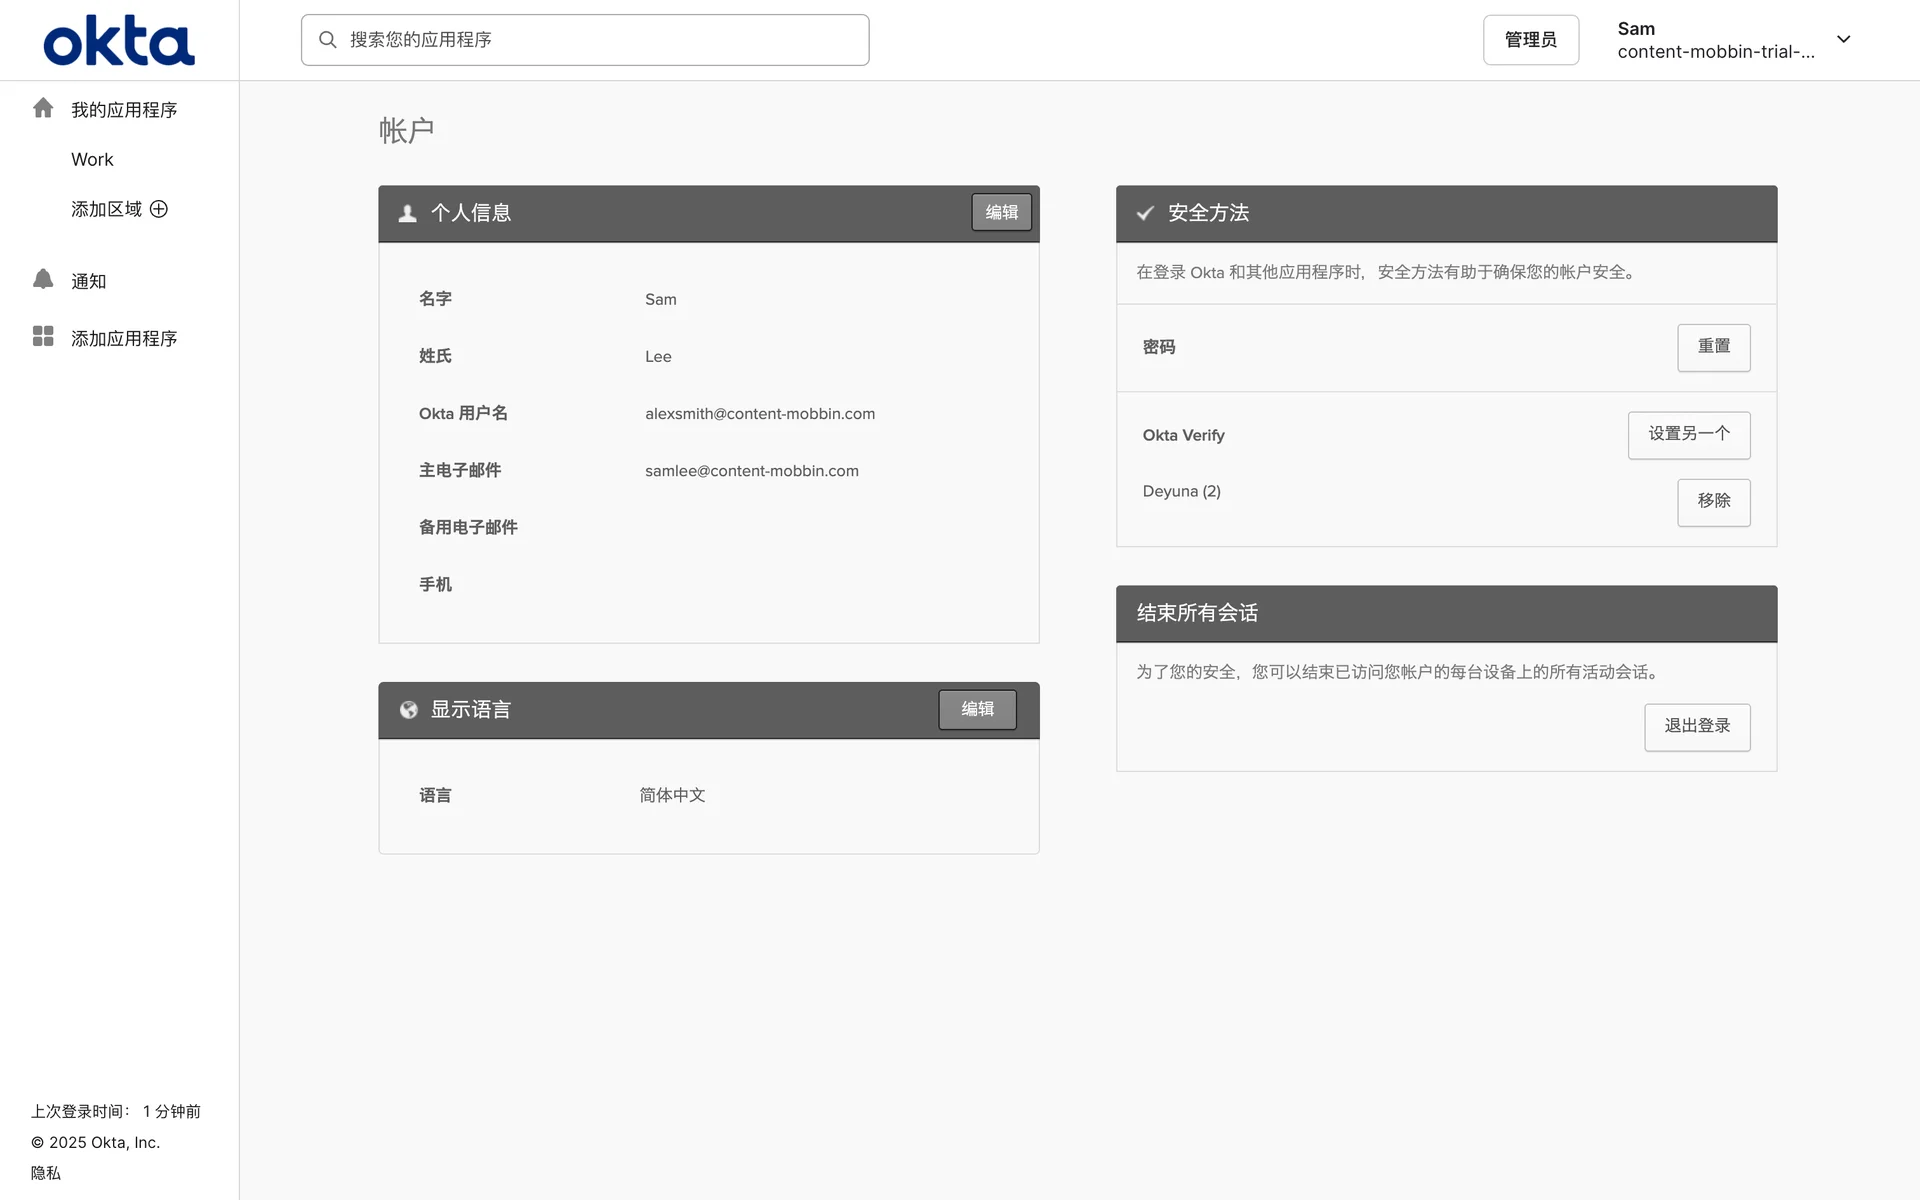Image resolution: width=1920 pixels, height=1200 pixels.
Task: Click the 隐私 link in the footer
Action: (46, 1173)
